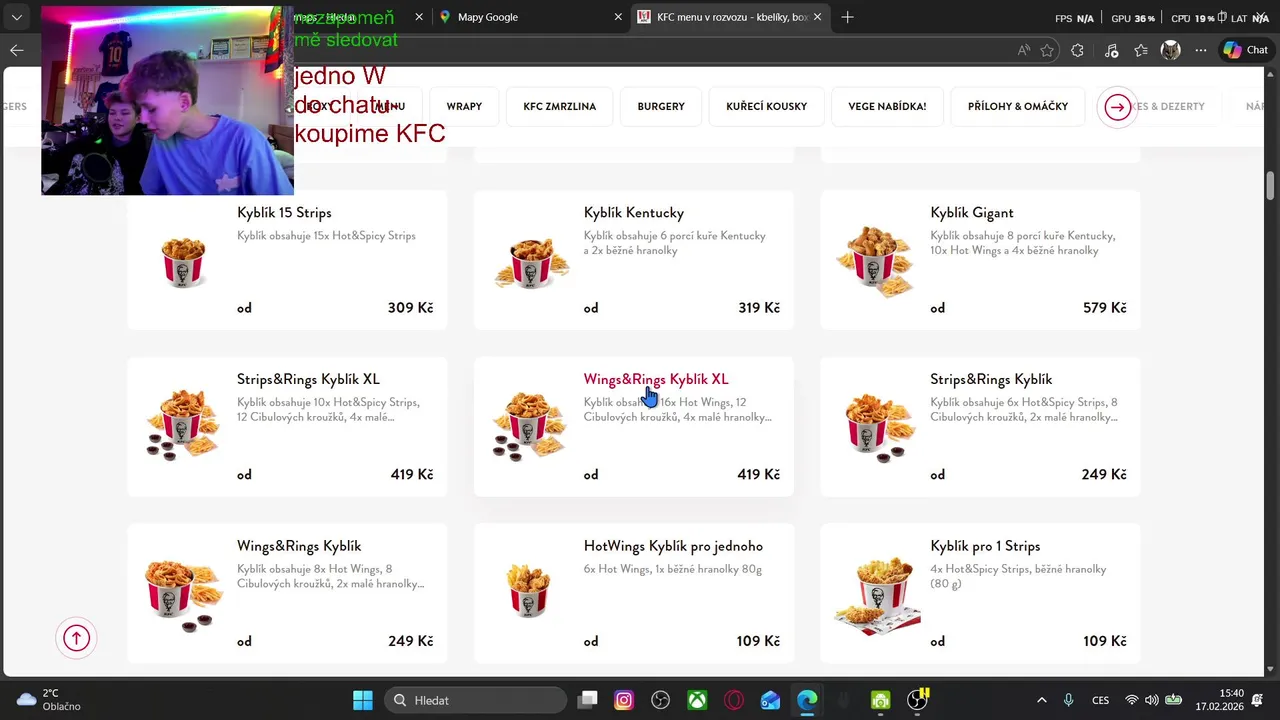This screenshot has height=720, width=1280.
Task: Open the Strips&Rings Kyblík XL title
Action: tap(308, 380)
